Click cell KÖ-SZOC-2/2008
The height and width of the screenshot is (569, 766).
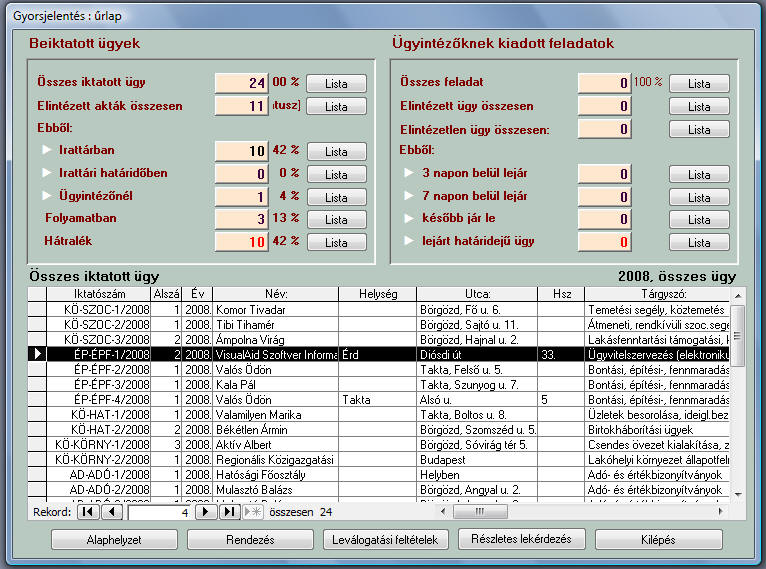[99, 324]
